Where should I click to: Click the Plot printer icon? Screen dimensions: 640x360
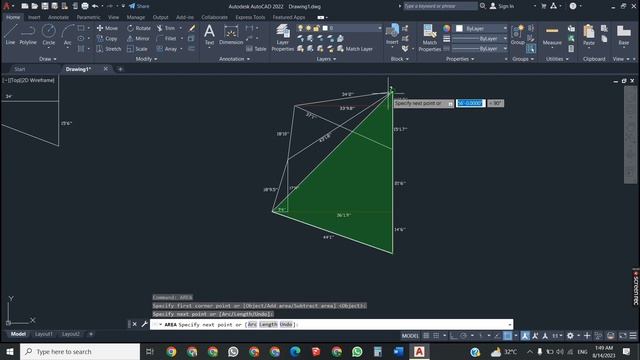coord(85,6)
